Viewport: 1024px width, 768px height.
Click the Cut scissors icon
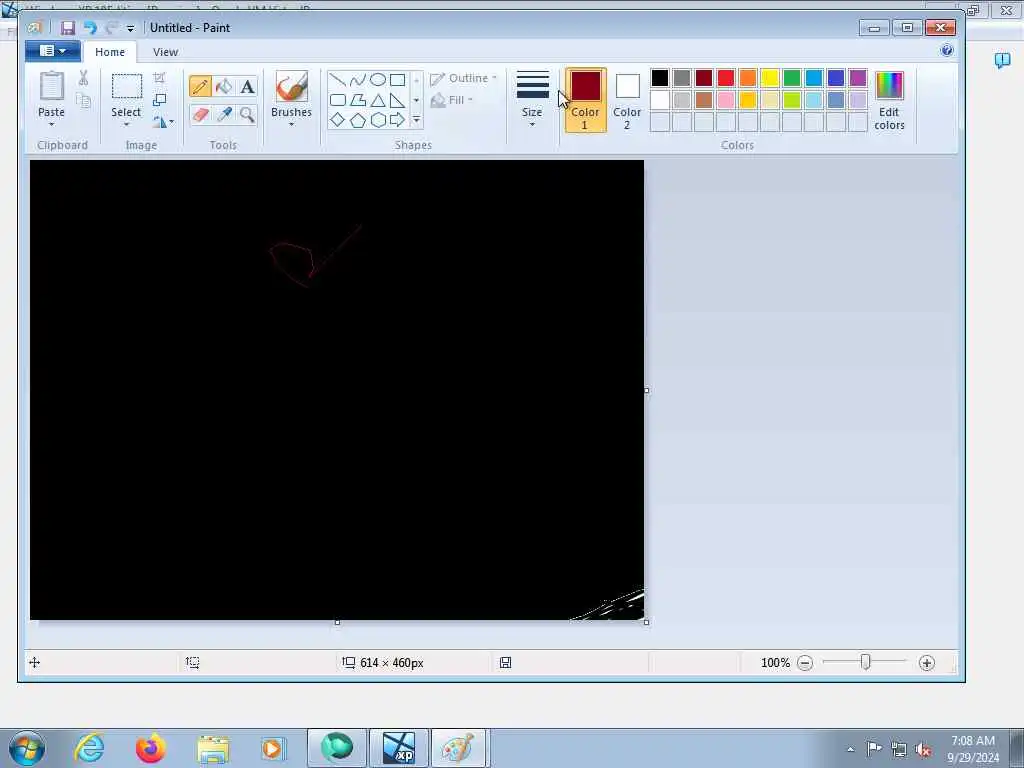point(84,78)
